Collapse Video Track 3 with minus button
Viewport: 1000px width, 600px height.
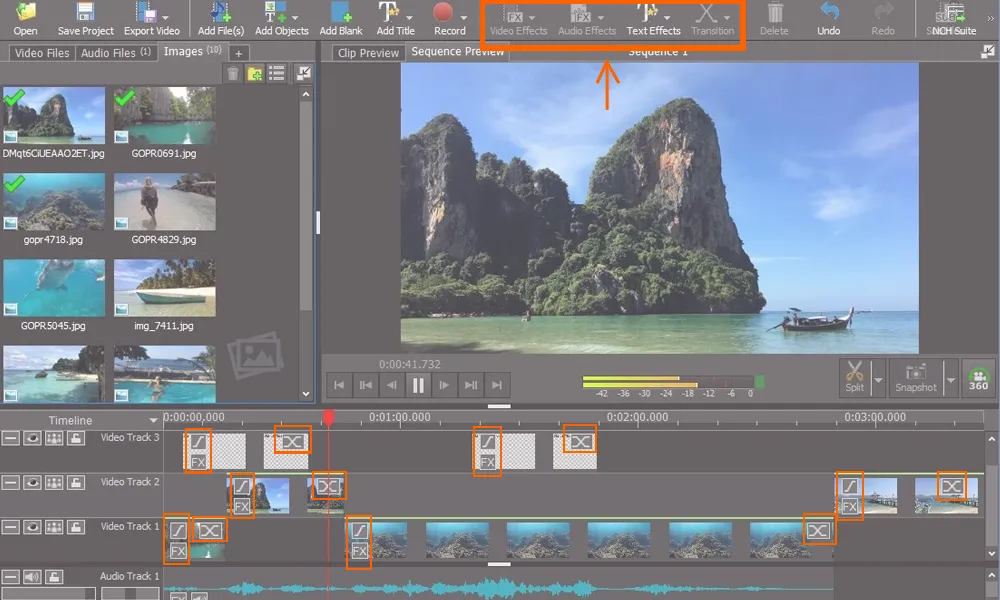point(10,438)
